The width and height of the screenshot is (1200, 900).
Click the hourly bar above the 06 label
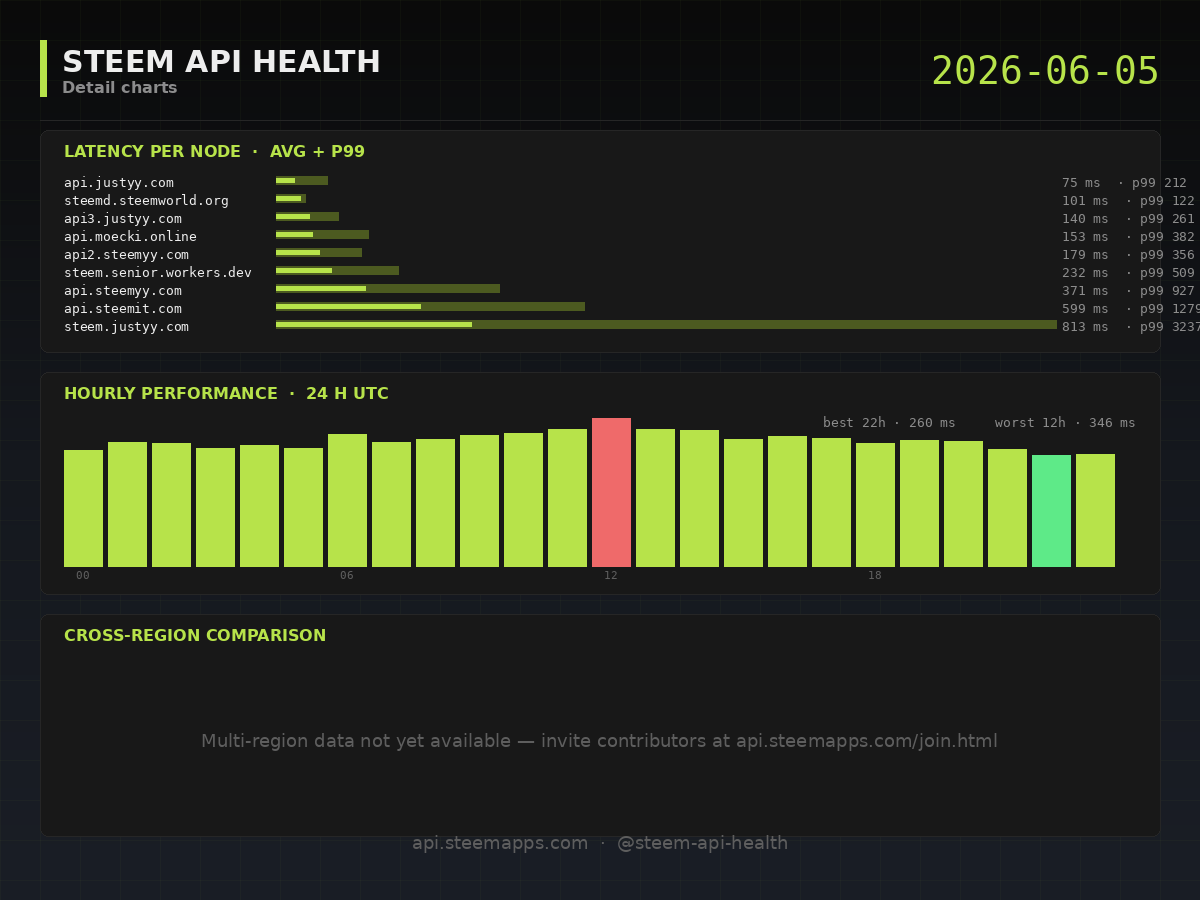point(347,500)
